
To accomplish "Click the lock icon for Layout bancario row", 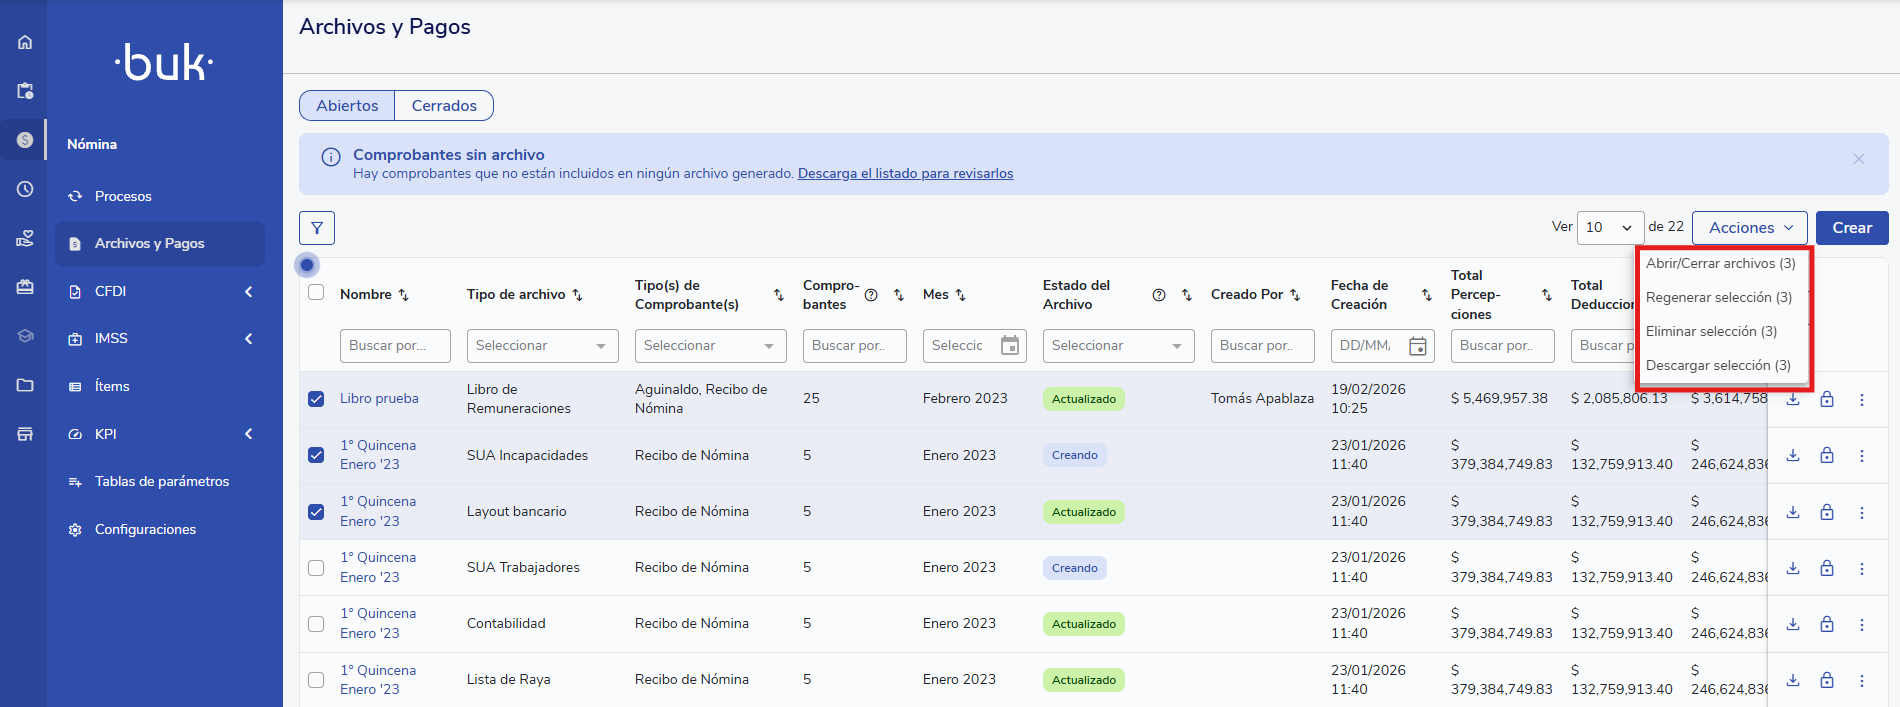I will 1827,512.
